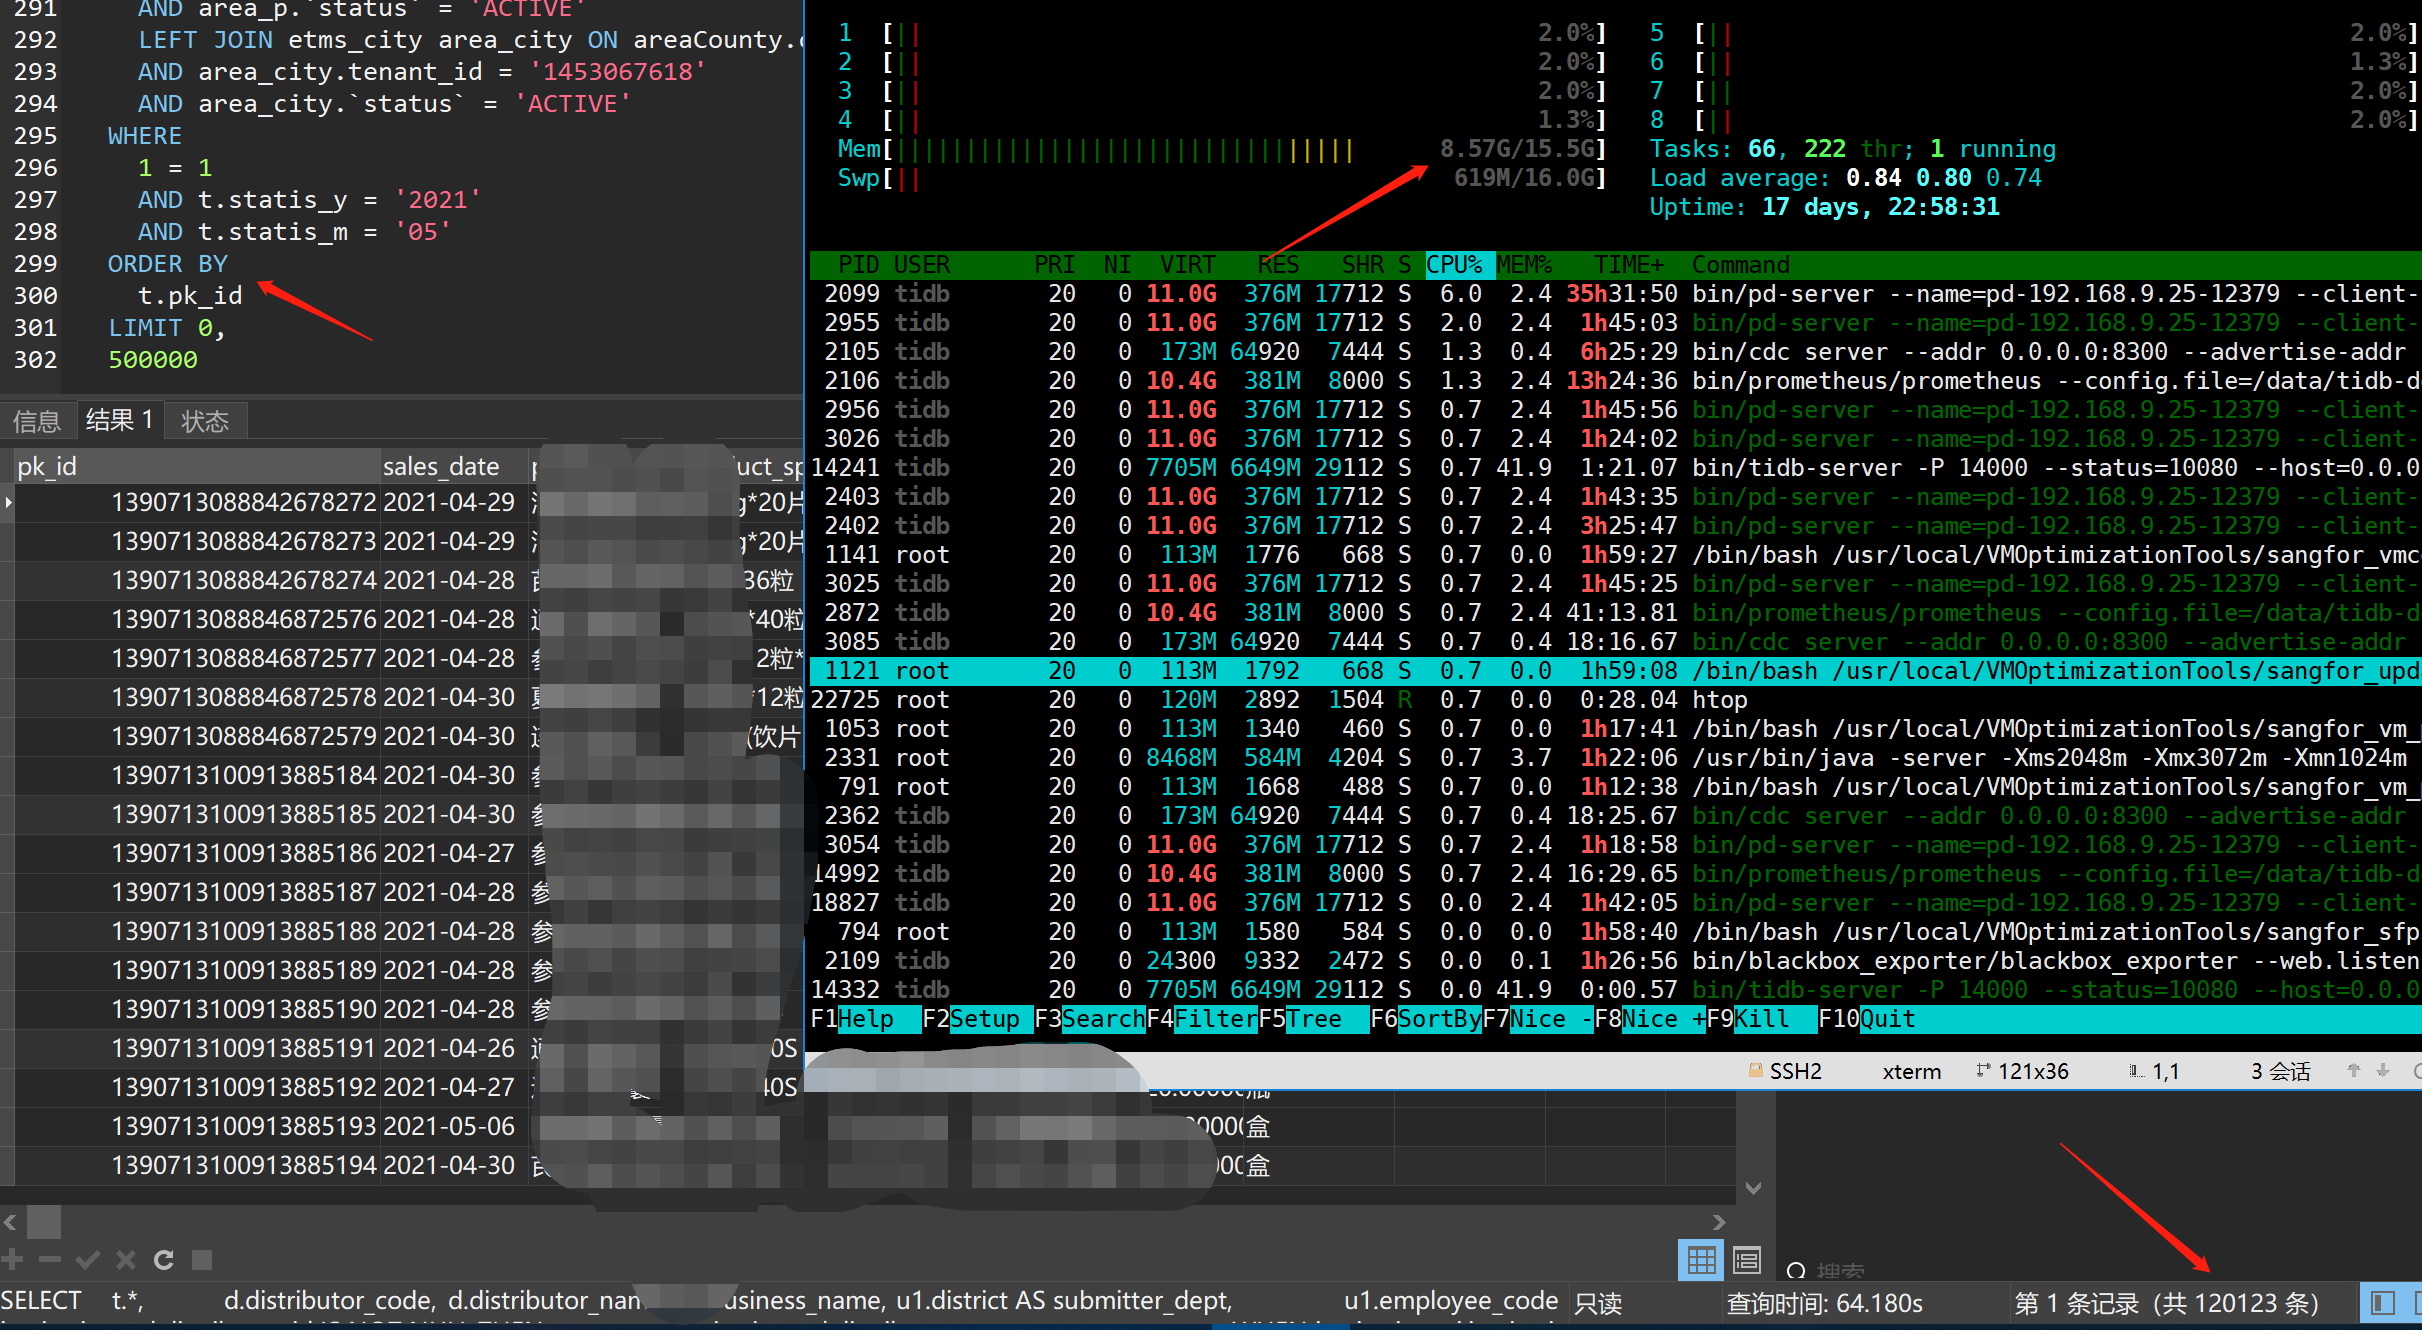This screenshot has height=1330, width=2422.
Task: Click the add record plus icon
Action: pyautogui.click(x=13, y=1260)
